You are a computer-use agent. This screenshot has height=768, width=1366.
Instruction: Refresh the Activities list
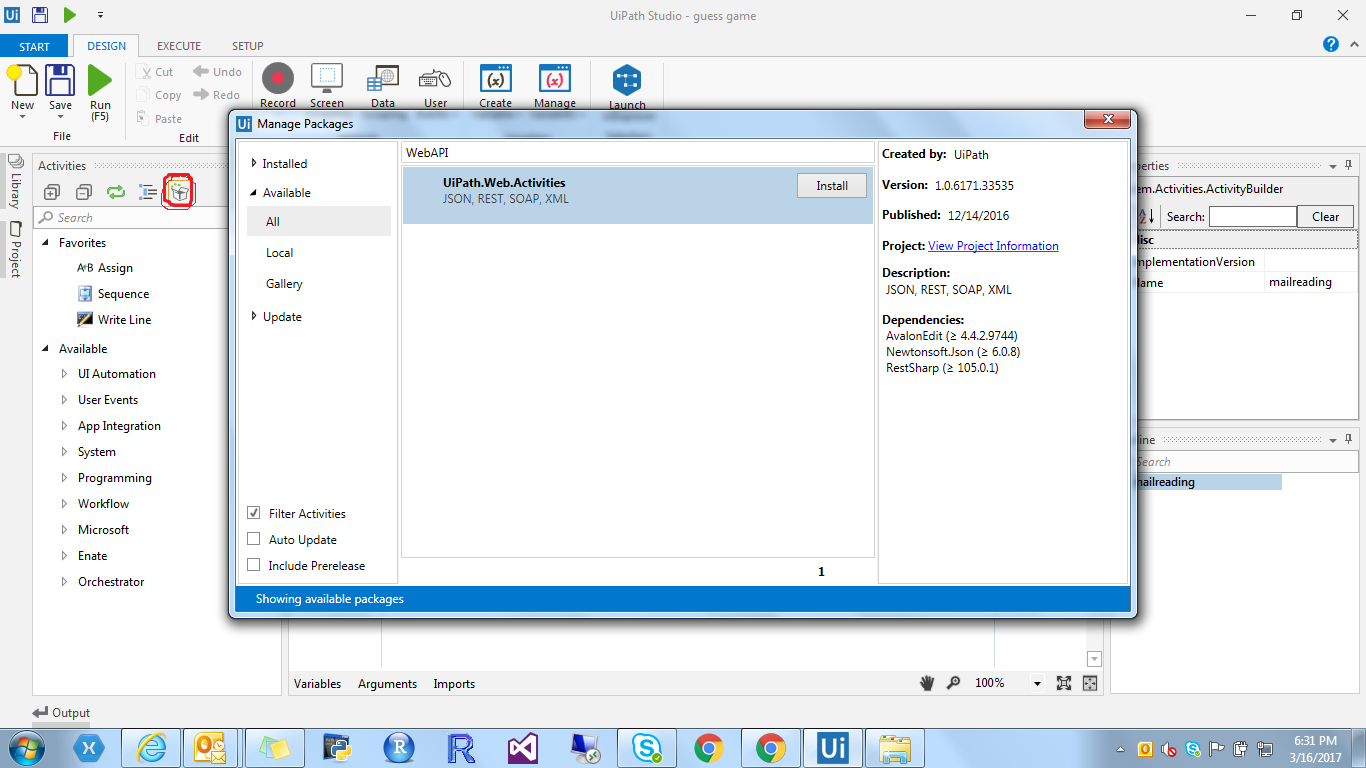click(x=116, y=191)
